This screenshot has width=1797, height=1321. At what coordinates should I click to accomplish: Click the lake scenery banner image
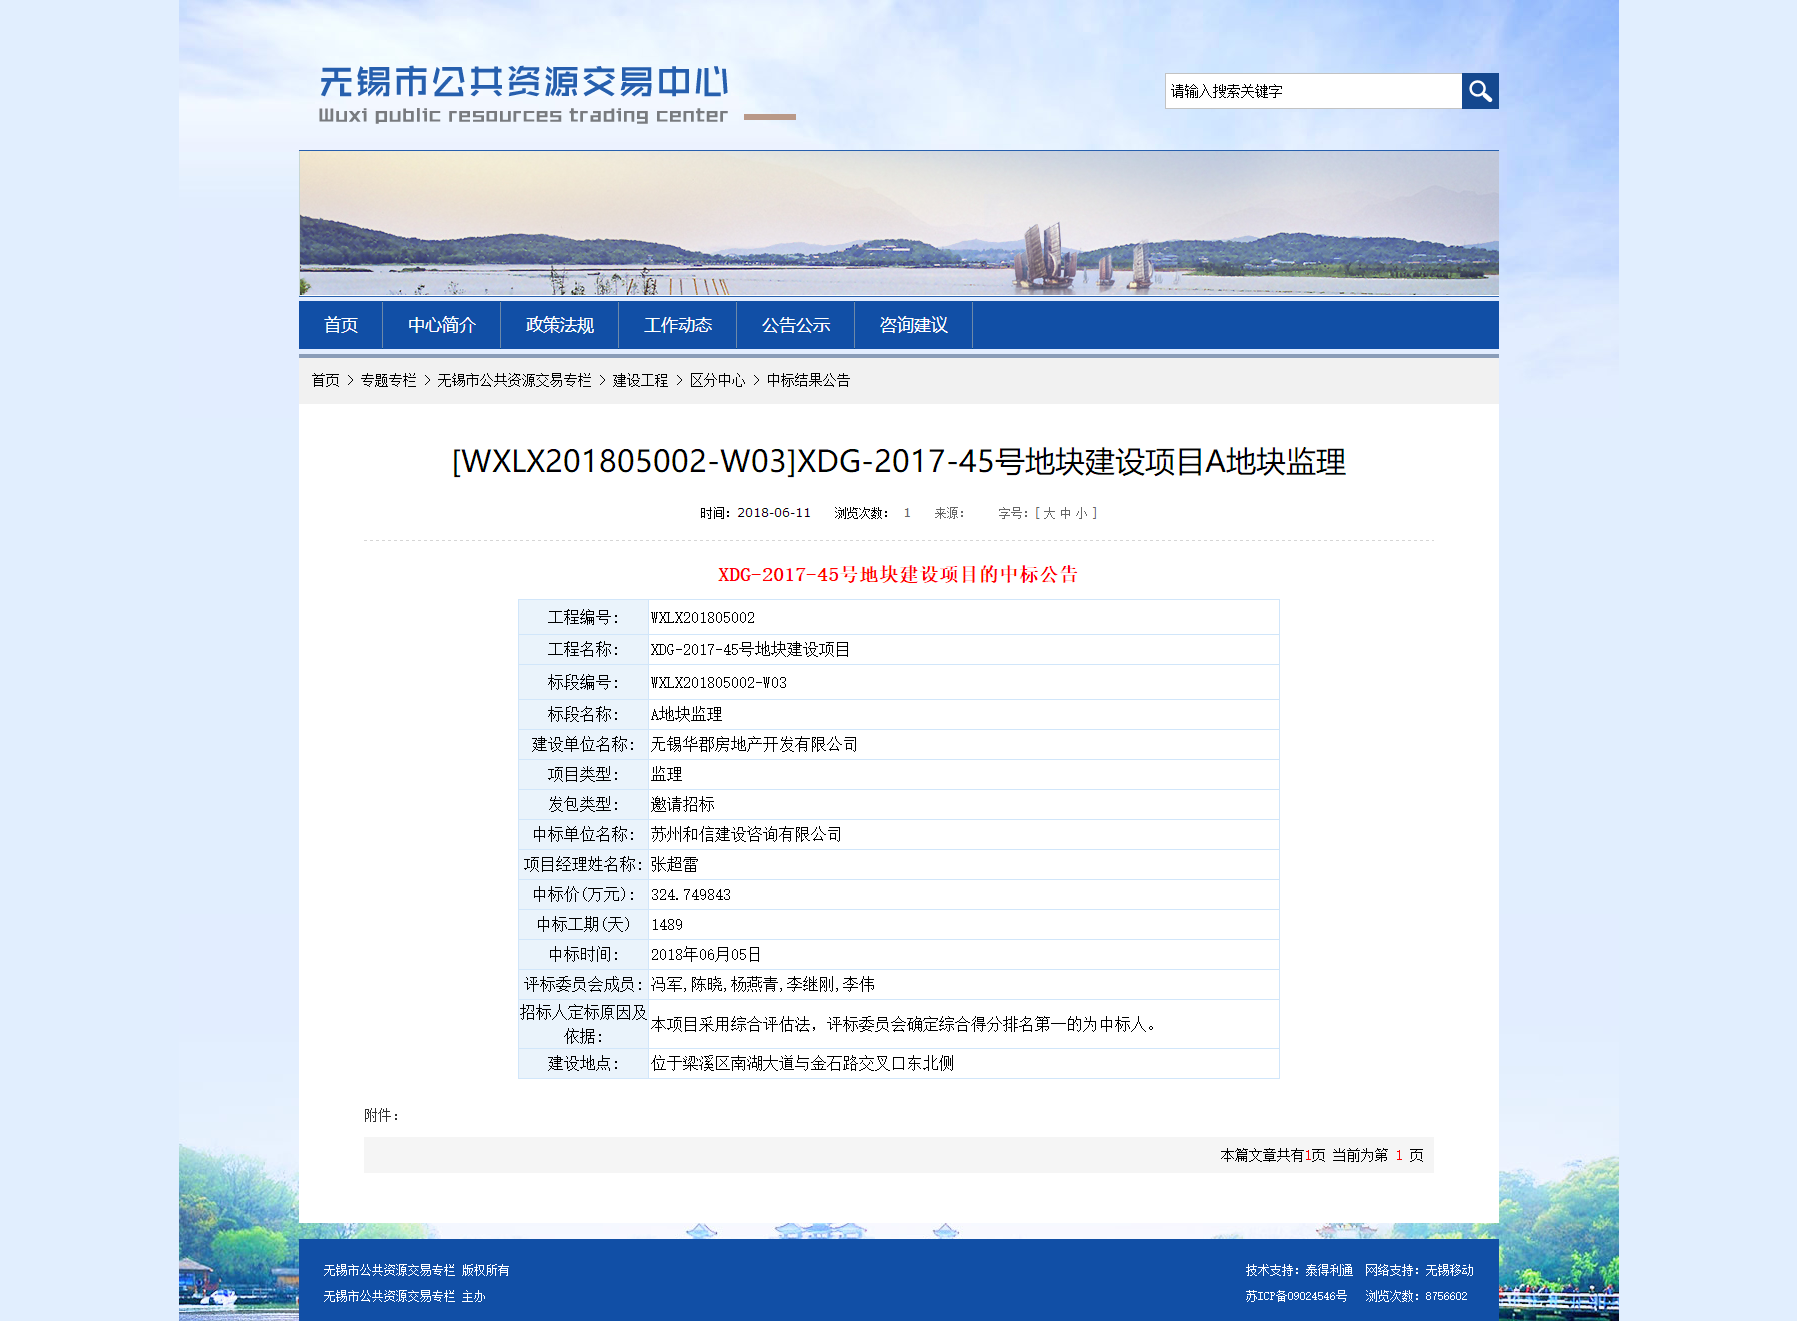pos(898,223)
